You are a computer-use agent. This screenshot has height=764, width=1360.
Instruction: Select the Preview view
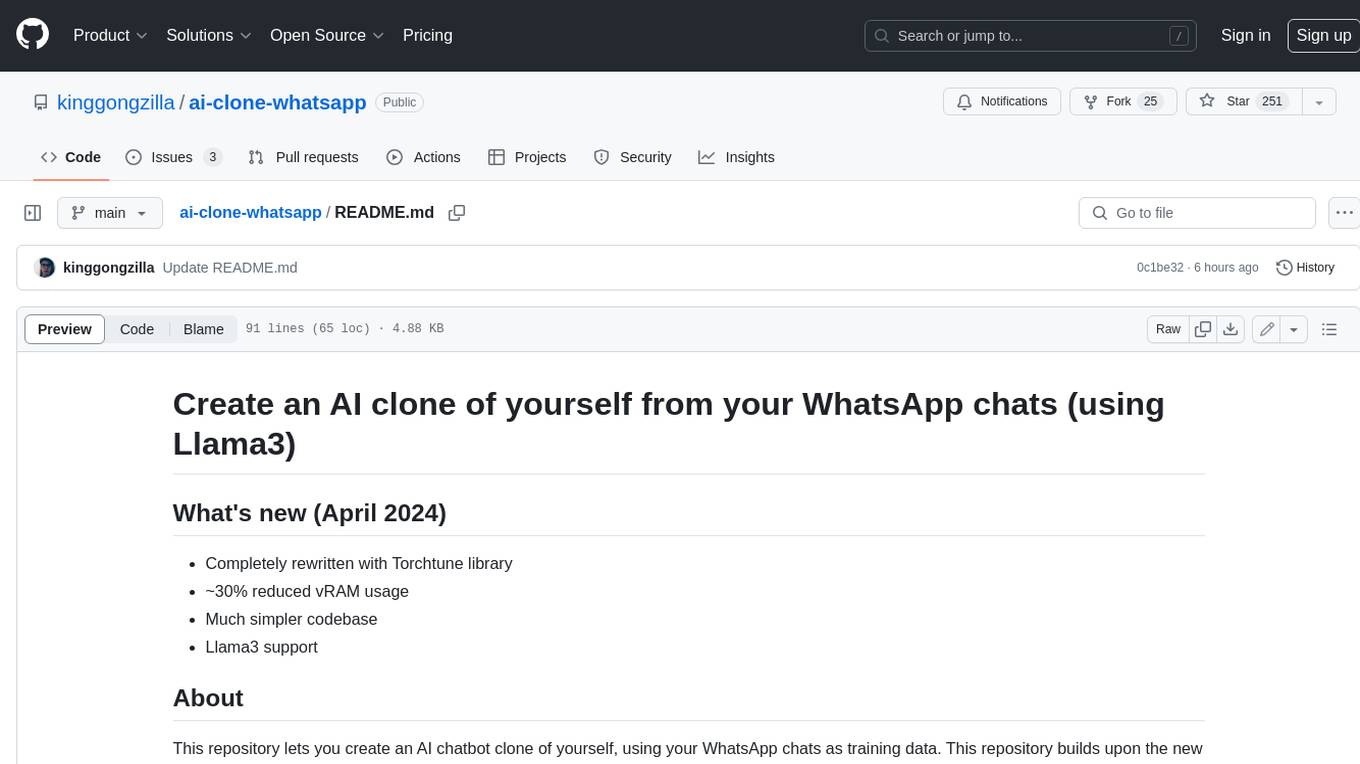[x=65, y=329]
